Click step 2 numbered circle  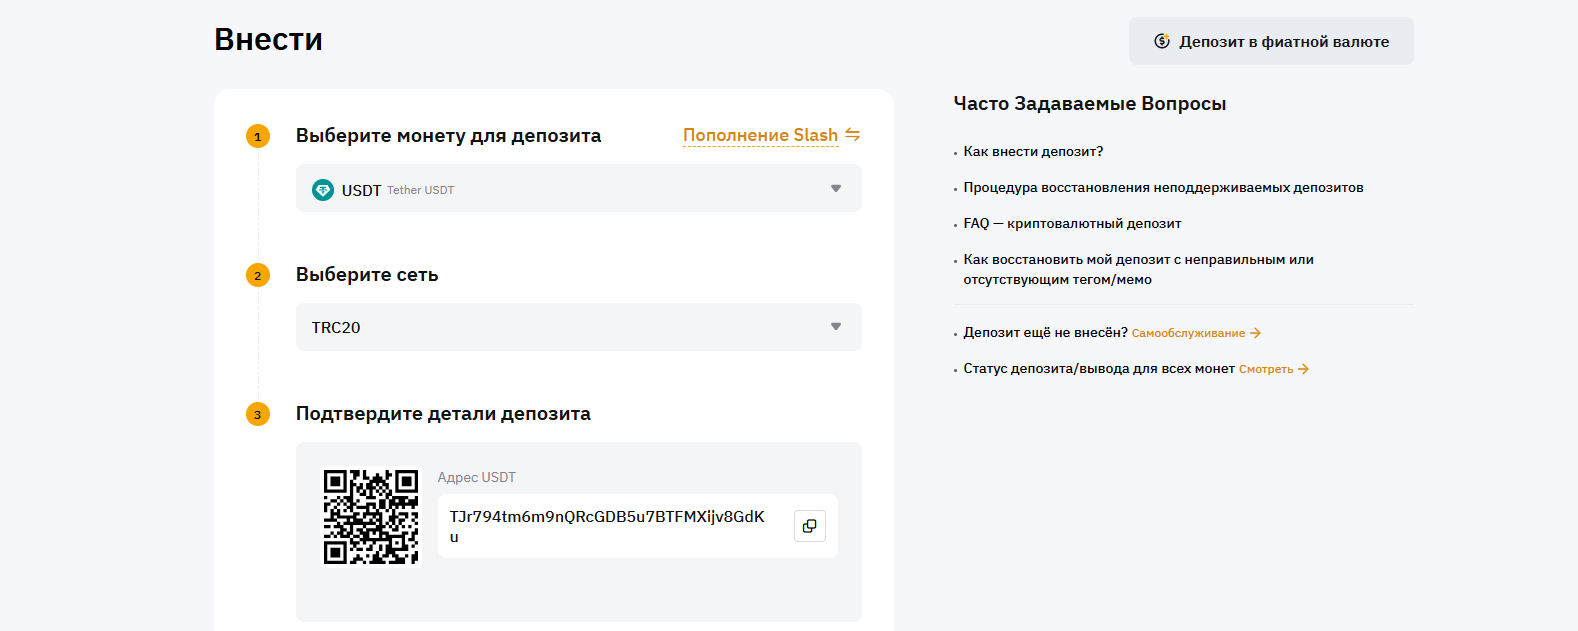point(258,275)
